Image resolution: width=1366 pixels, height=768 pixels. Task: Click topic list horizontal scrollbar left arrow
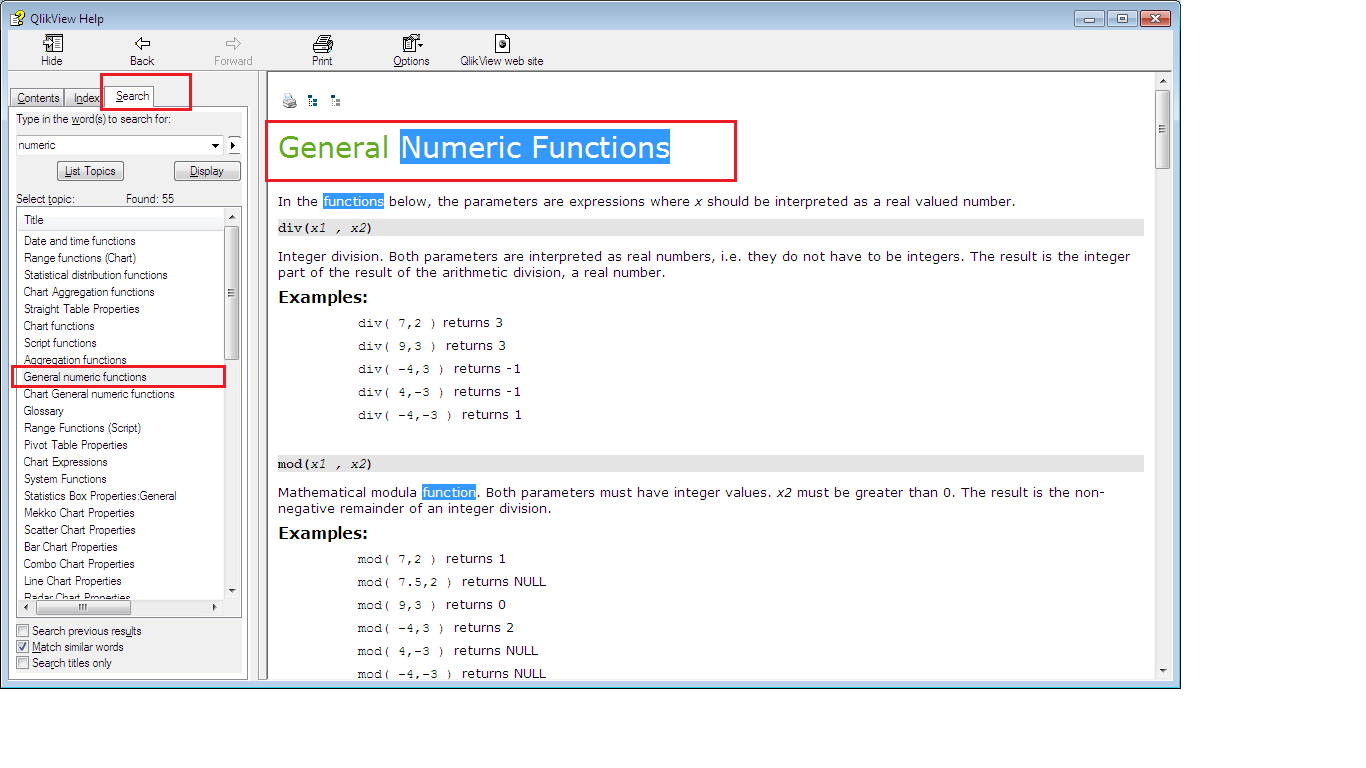pos(27,607)
